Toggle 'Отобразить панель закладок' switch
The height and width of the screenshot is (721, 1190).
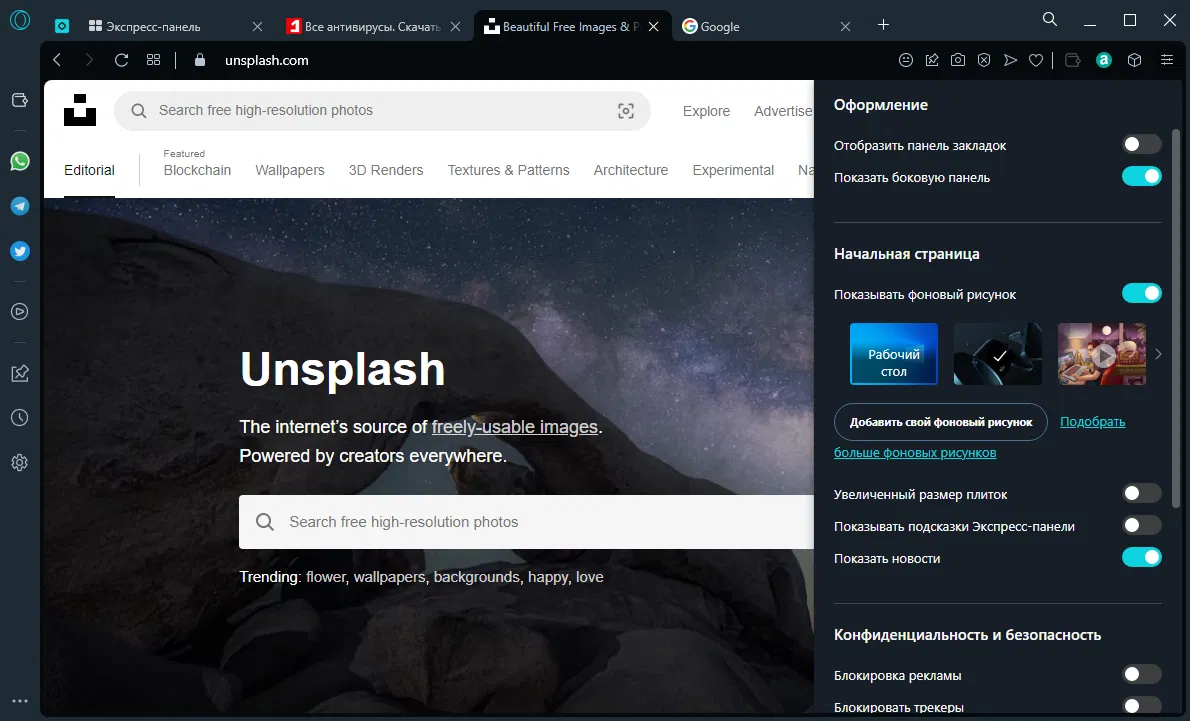click(x=1141, y=144)
